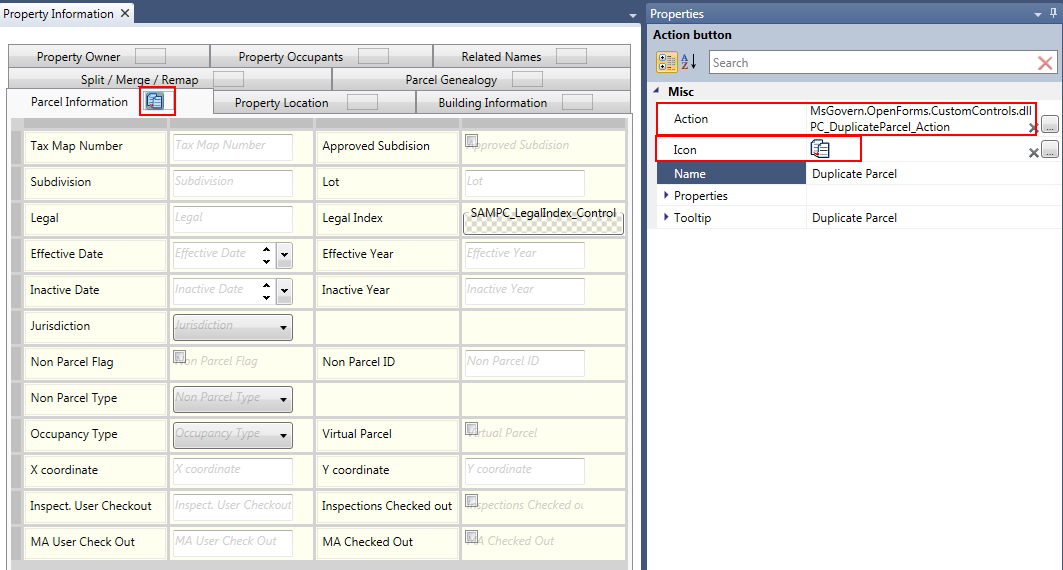Click the SAMPC_LegalIndex_Control button
Screen dimensions: 1063x570
[543, 219]
